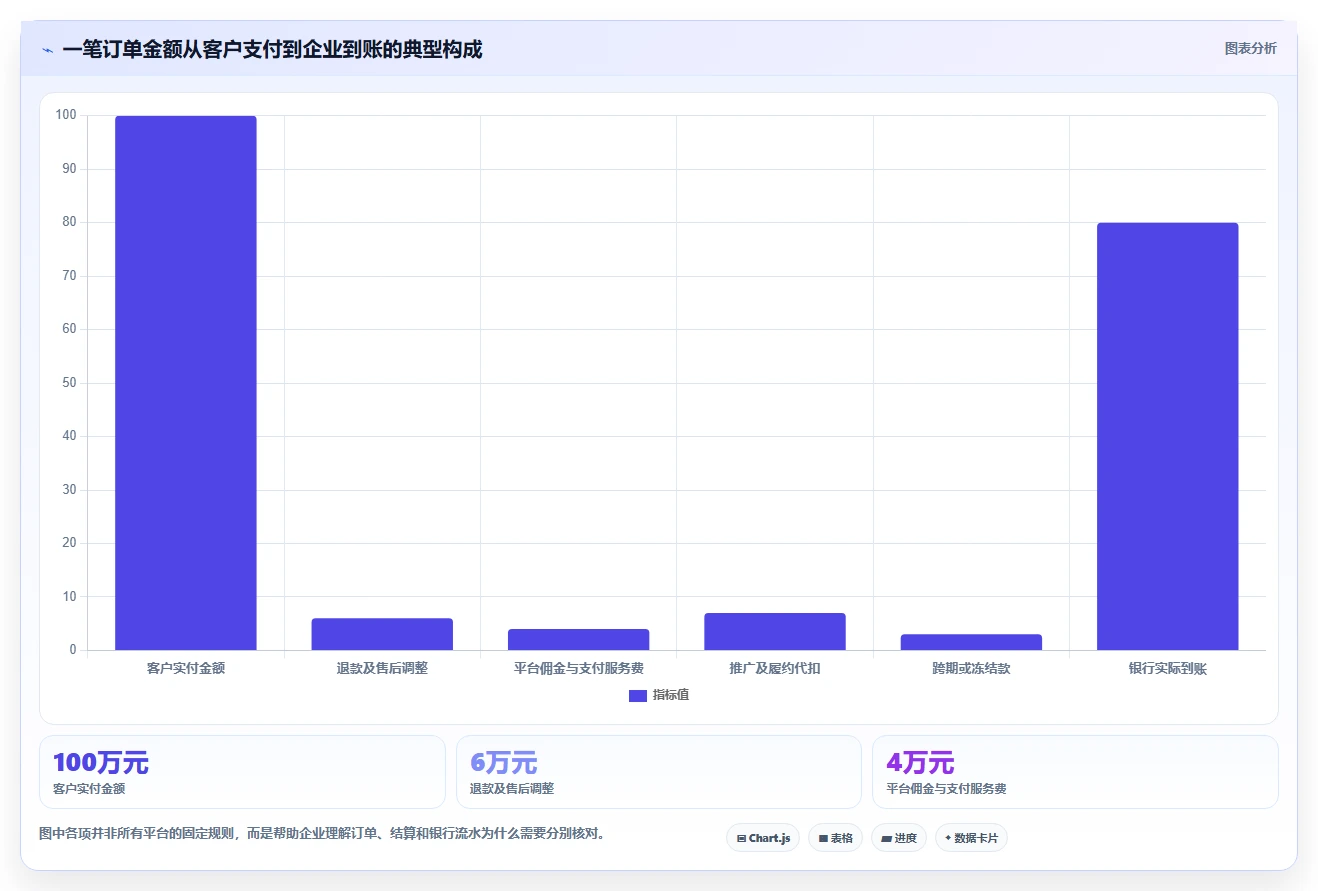Click the 数据卡片 tag chip

(971, 838)
